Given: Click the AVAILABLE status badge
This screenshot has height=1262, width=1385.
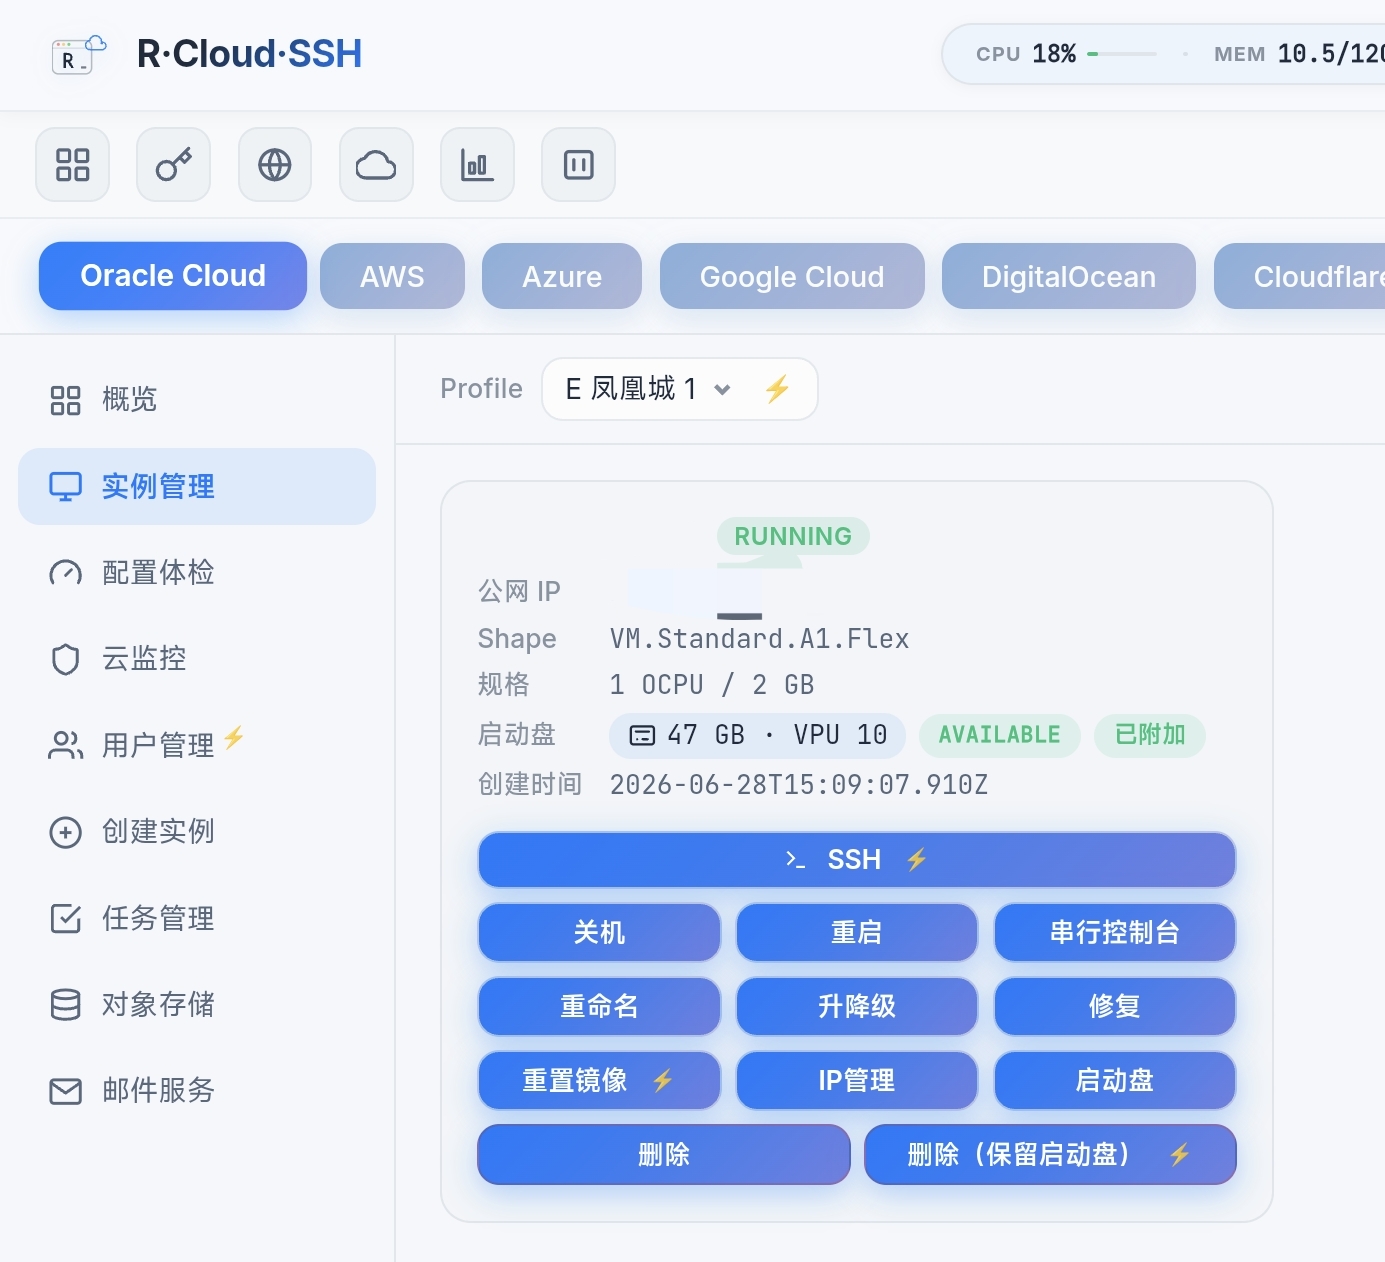Looking at the screenshot, I should point(1000,735).
